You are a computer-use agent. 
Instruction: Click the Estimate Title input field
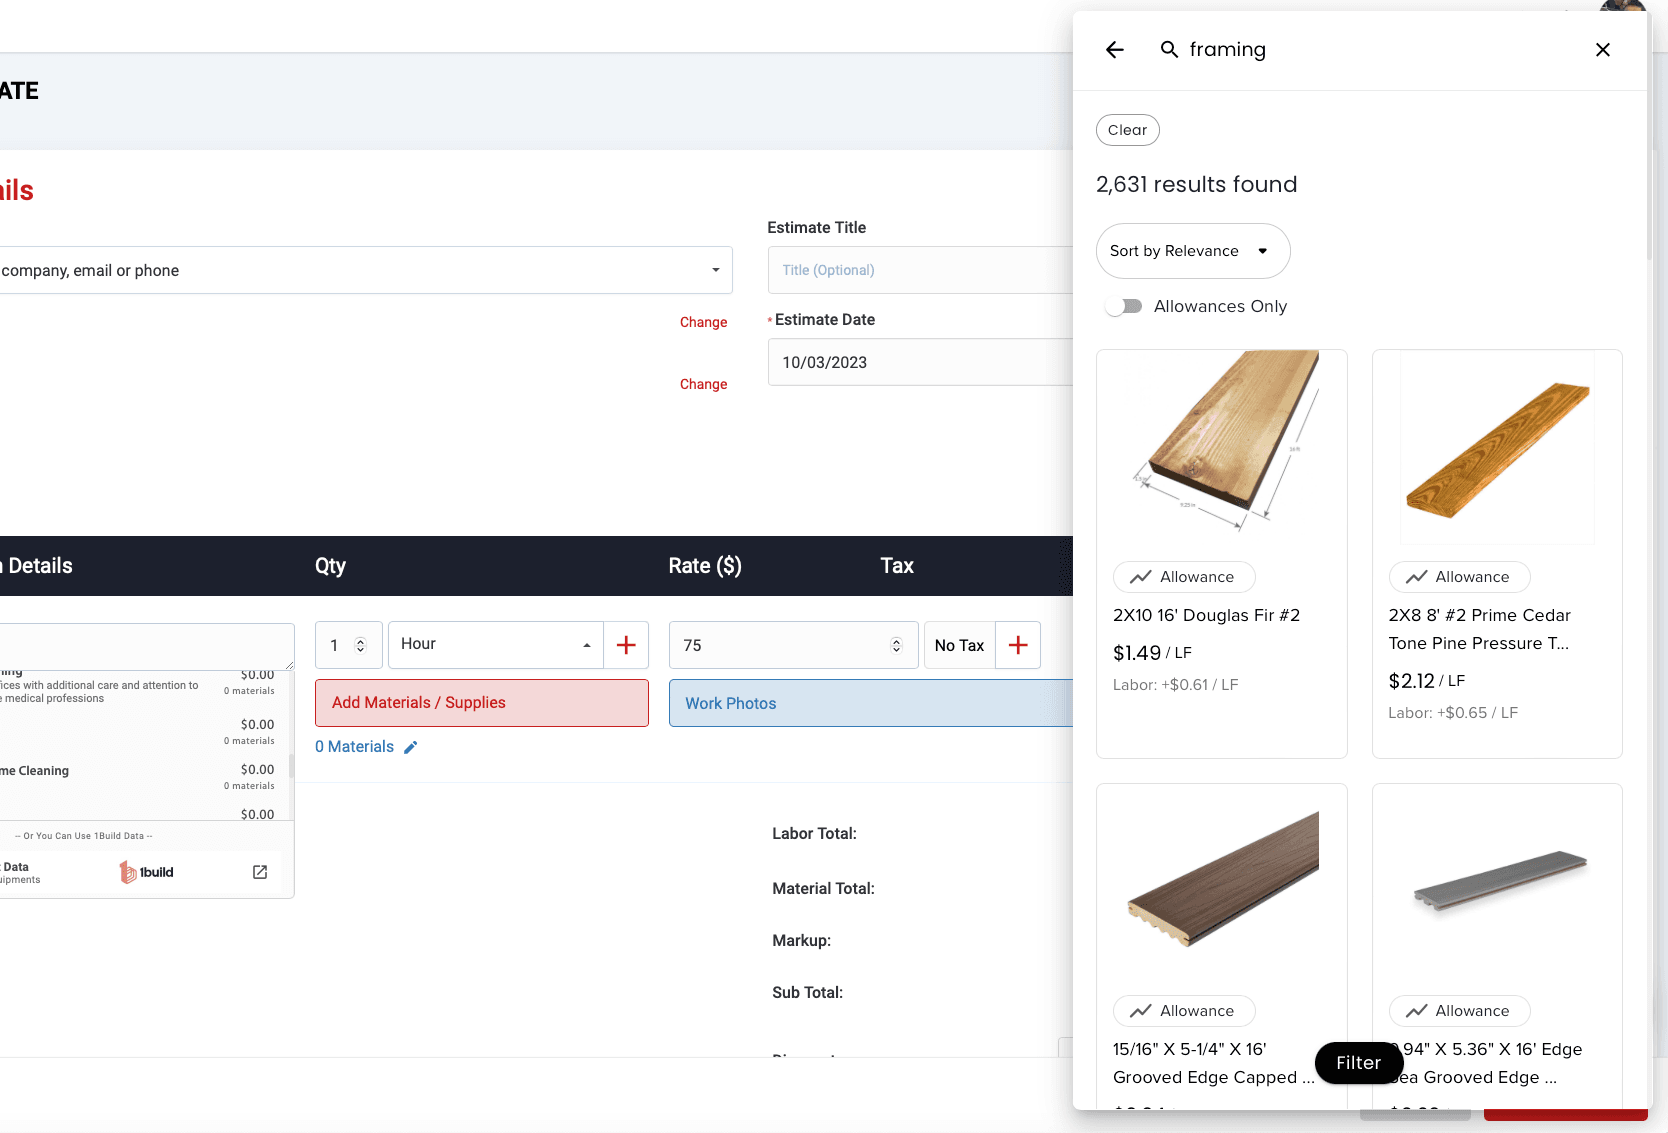point(920,270)
